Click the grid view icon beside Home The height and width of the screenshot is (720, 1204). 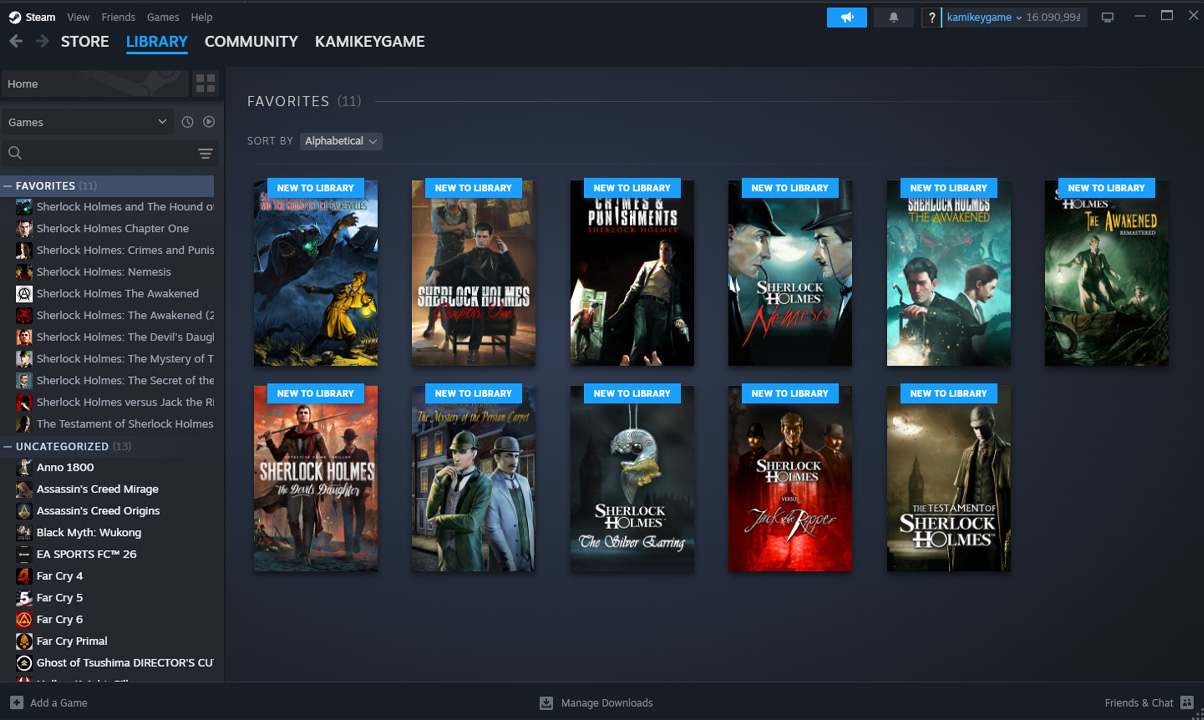click(x=205, y=83)
